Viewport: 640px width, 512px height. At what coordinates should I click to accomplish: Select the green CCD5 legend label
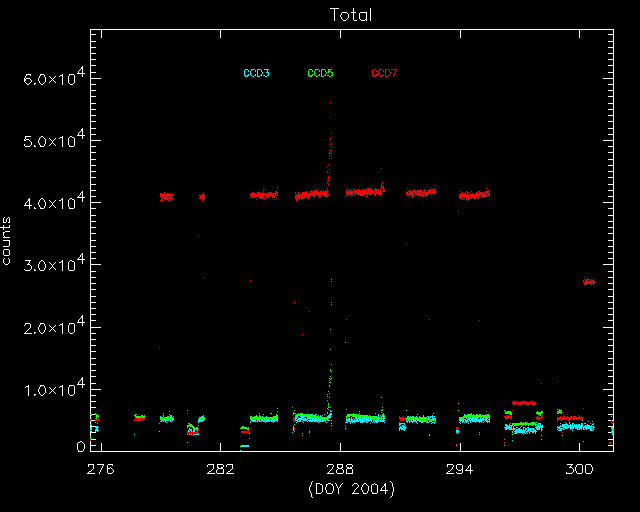[x=320, y=73]
